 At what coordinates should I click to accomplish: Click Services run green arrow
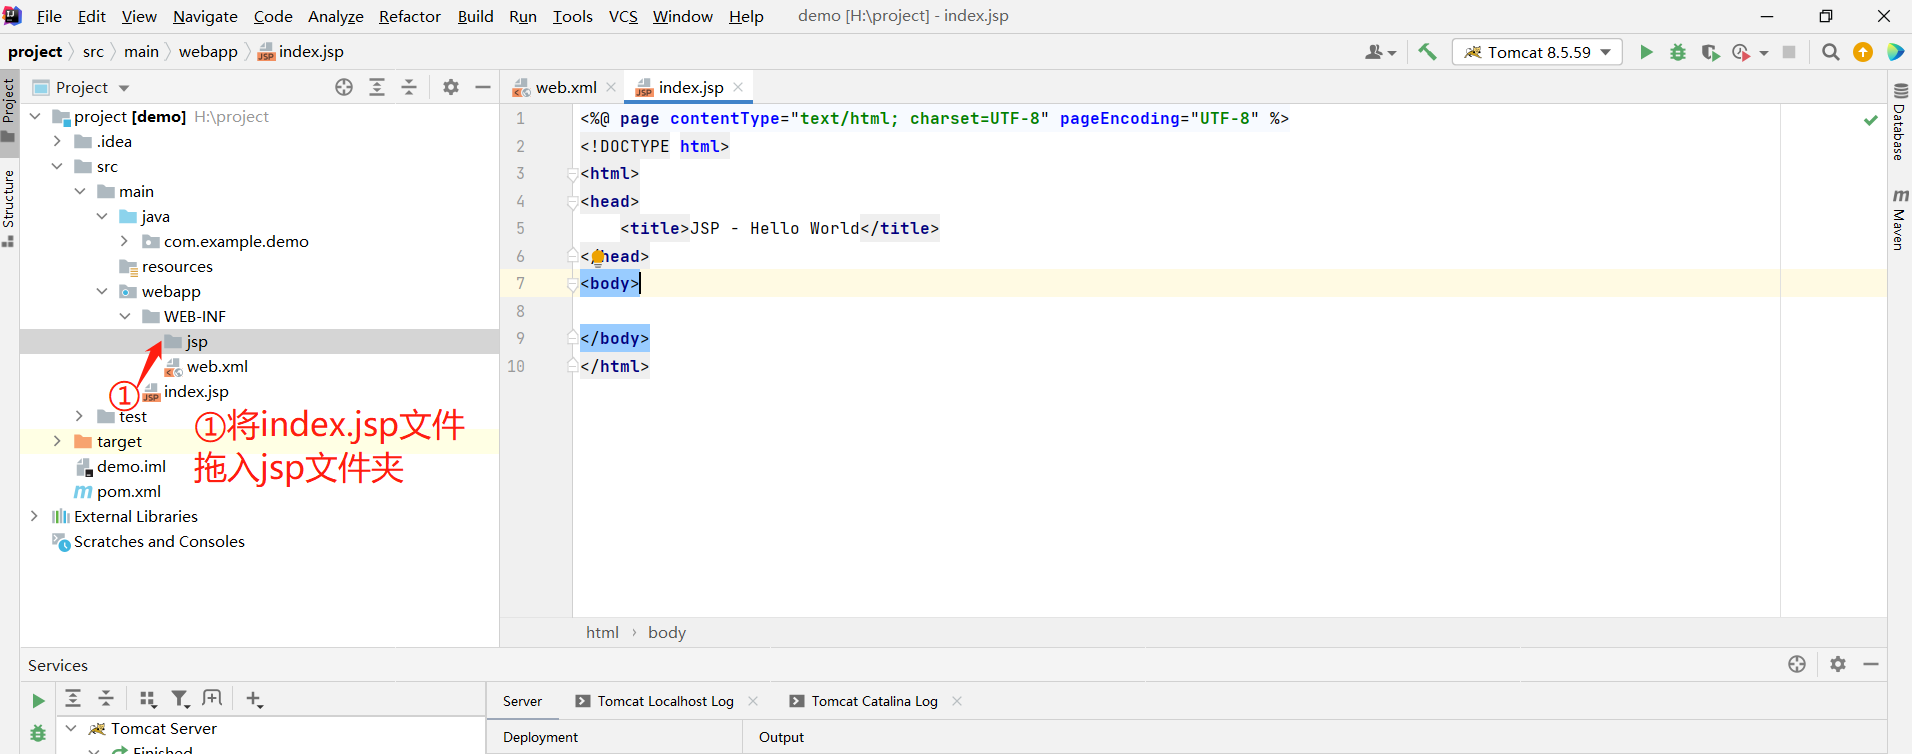(x=38, y=701)
